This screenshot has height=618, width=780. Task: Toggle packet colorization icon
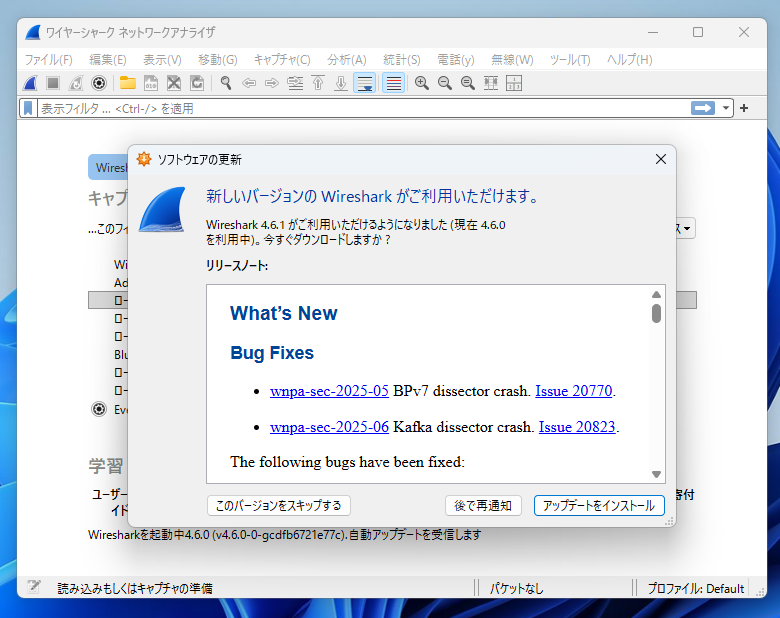click(393, 83)
